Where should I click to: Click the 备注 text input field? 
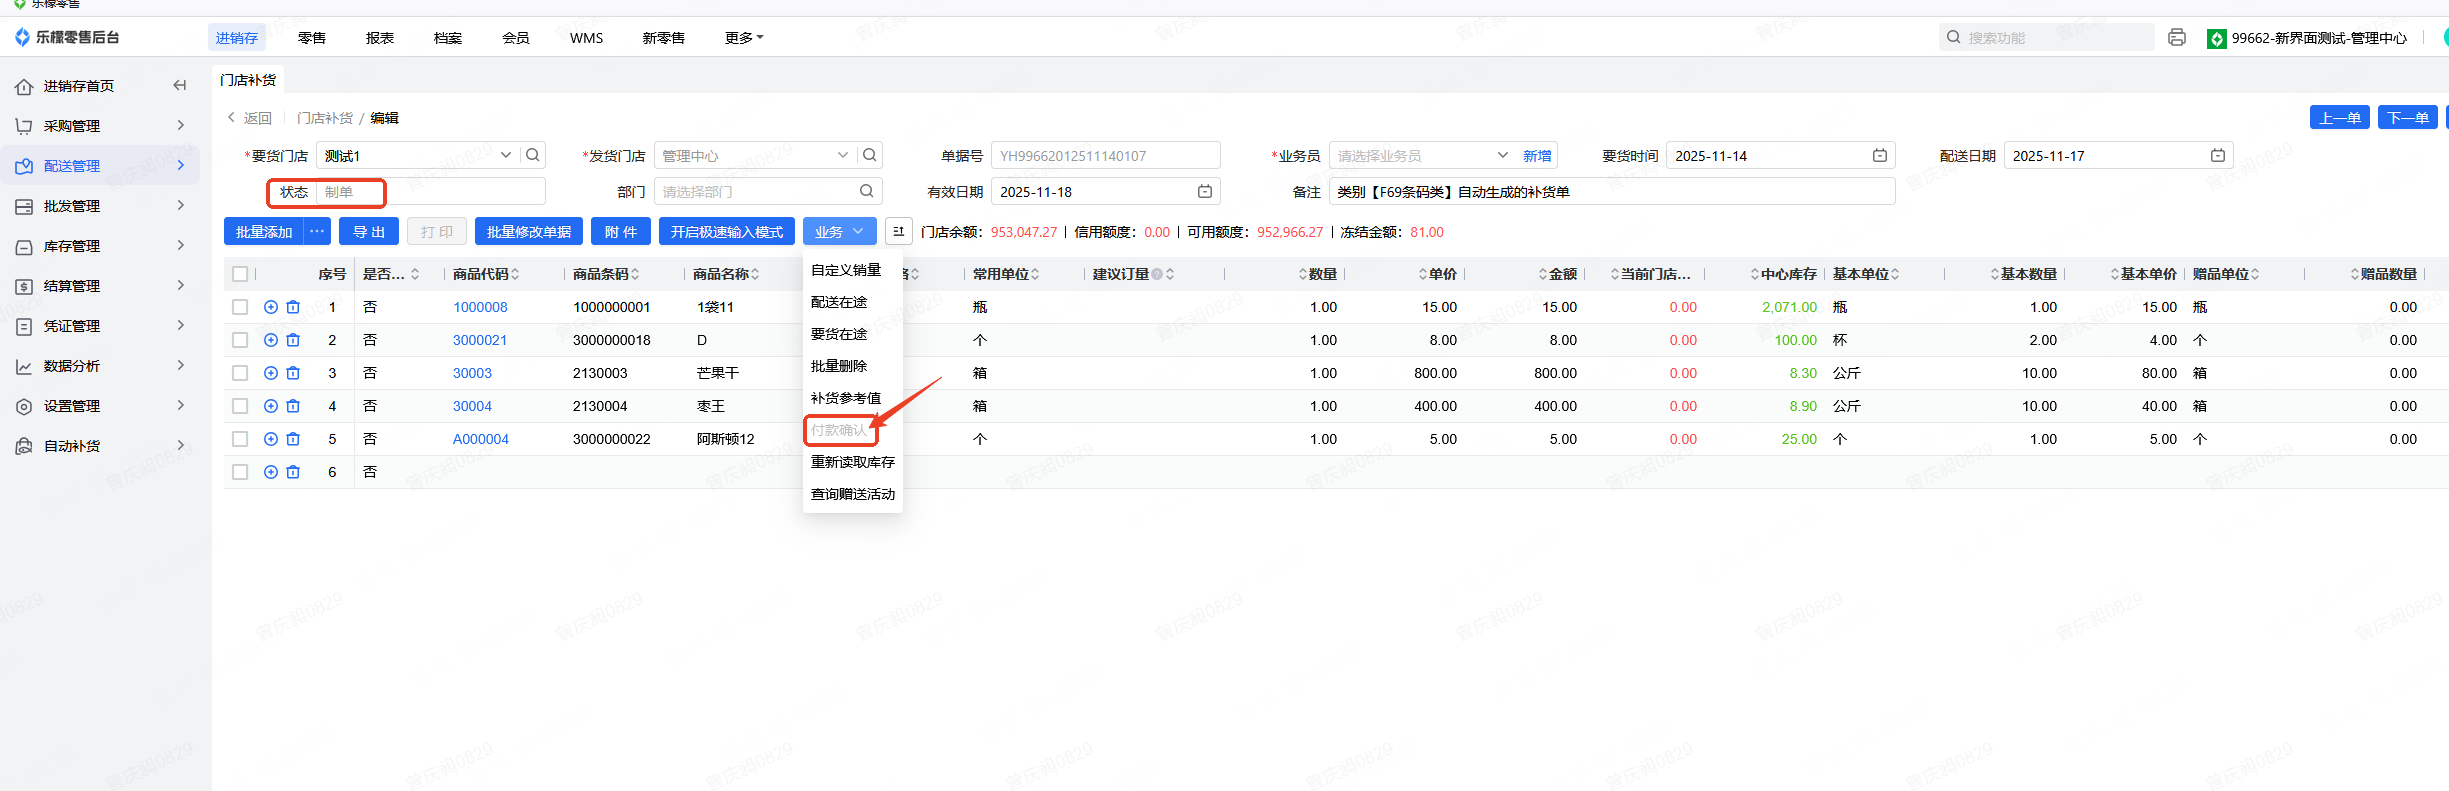pyautogui.click(x=1610, y=192)
